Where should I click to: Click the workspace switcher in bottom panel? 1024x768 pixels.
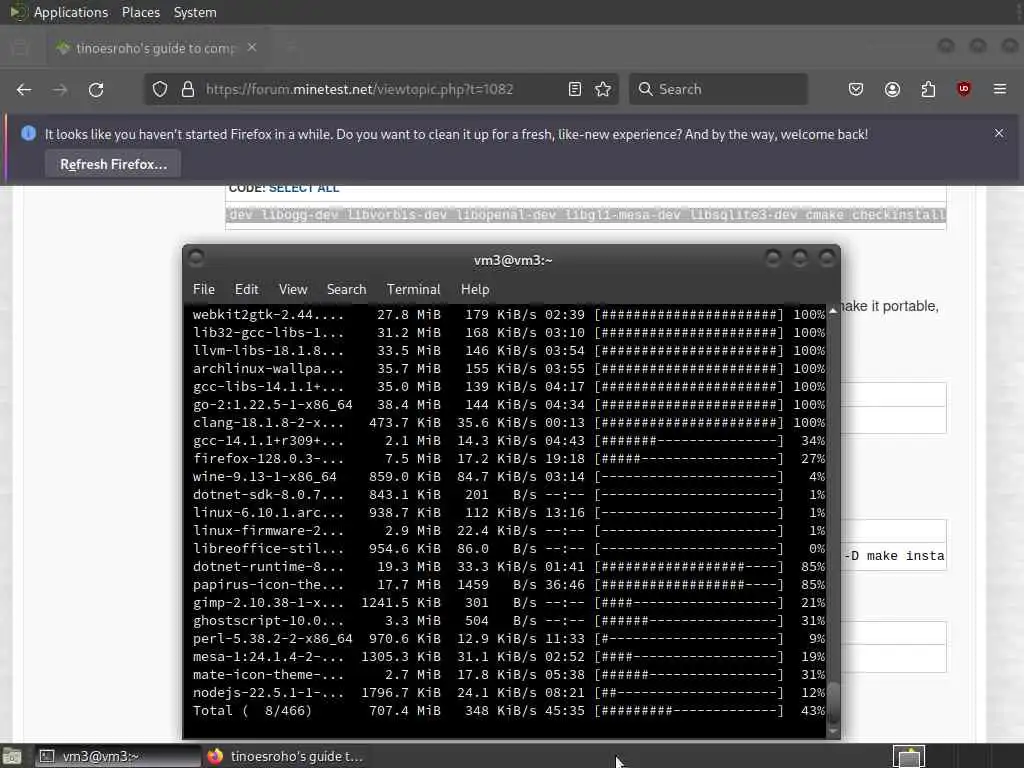coord(909,756)
